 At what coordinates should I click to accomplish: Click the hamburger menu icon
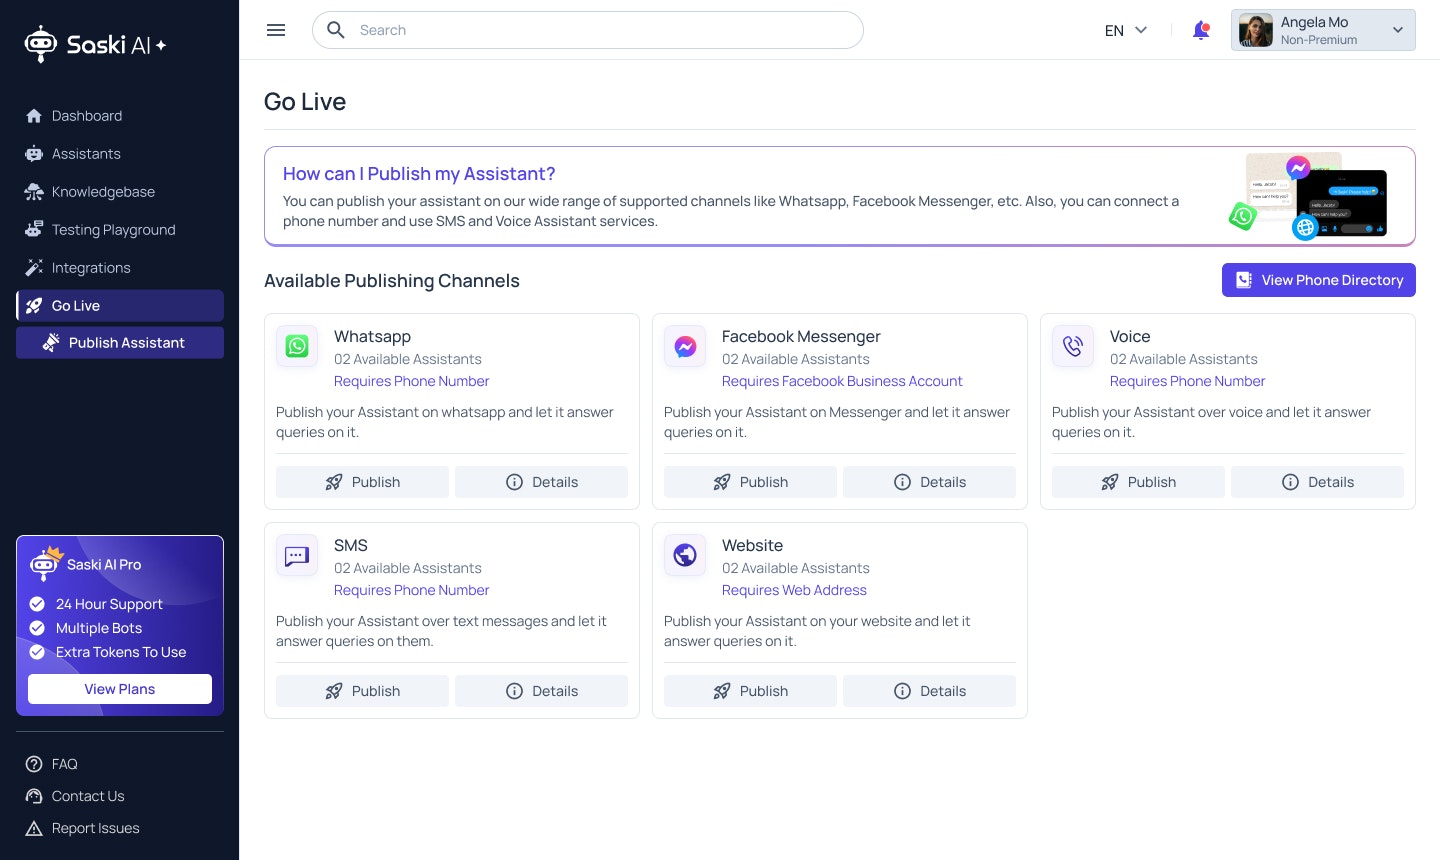click(276, 30)
